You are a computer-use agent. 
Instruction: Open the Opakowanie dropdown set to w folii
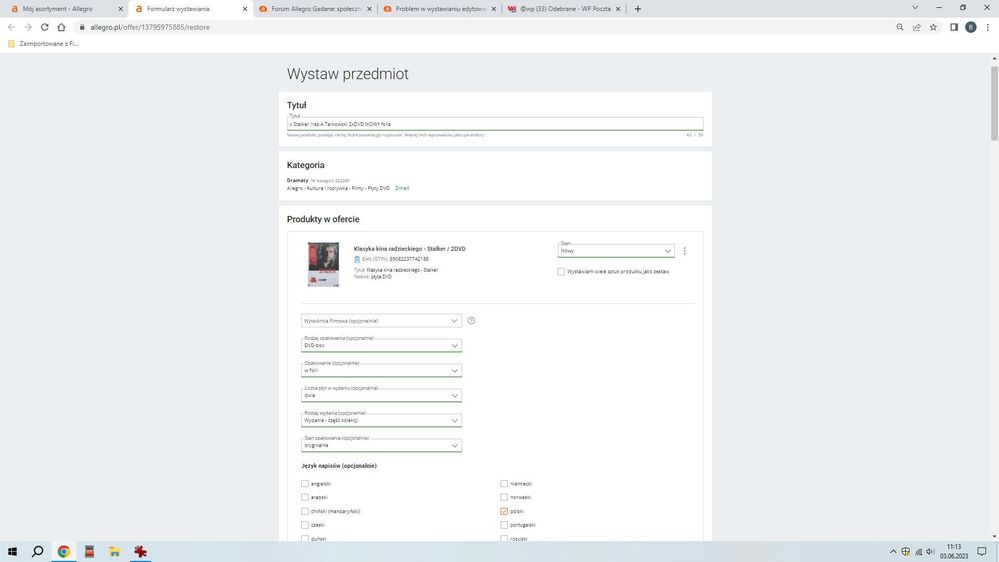(x=381, y=370)
